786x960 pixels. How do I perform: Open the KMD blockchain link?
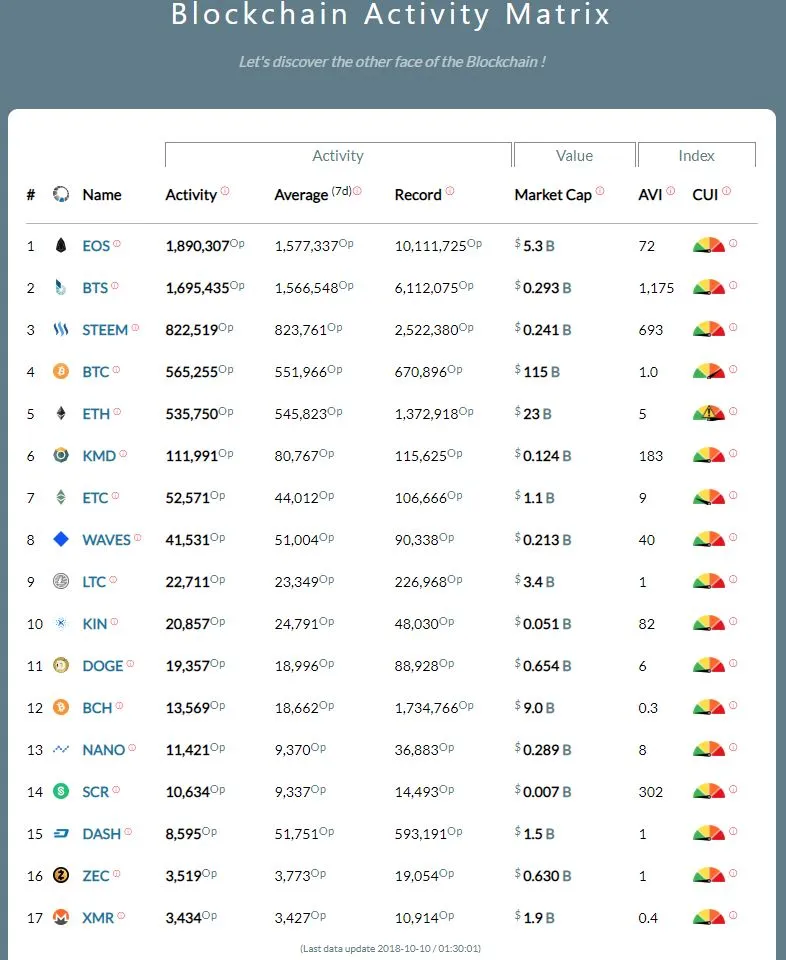click(x=99, y=456)
